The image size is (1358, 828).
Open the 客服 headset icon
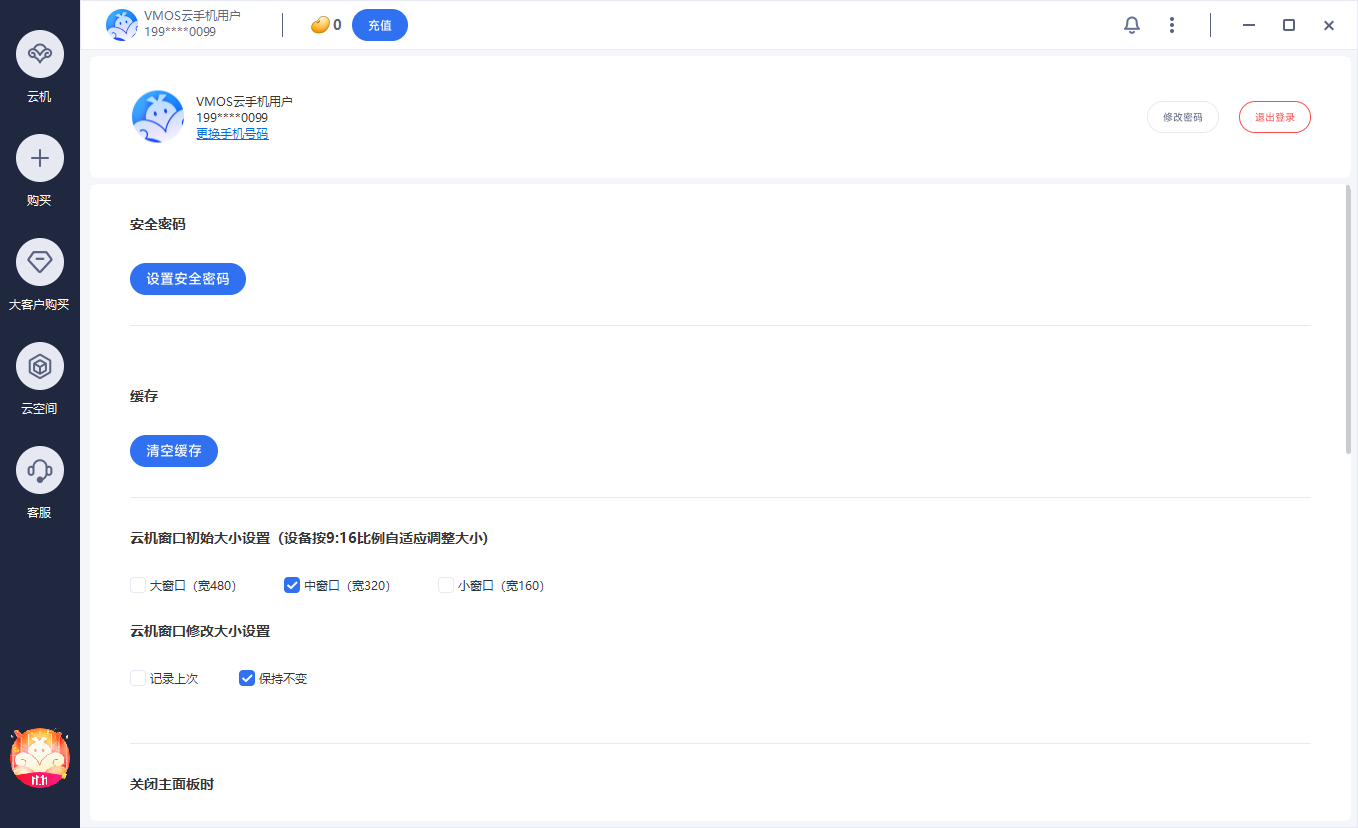click(40, 470)
